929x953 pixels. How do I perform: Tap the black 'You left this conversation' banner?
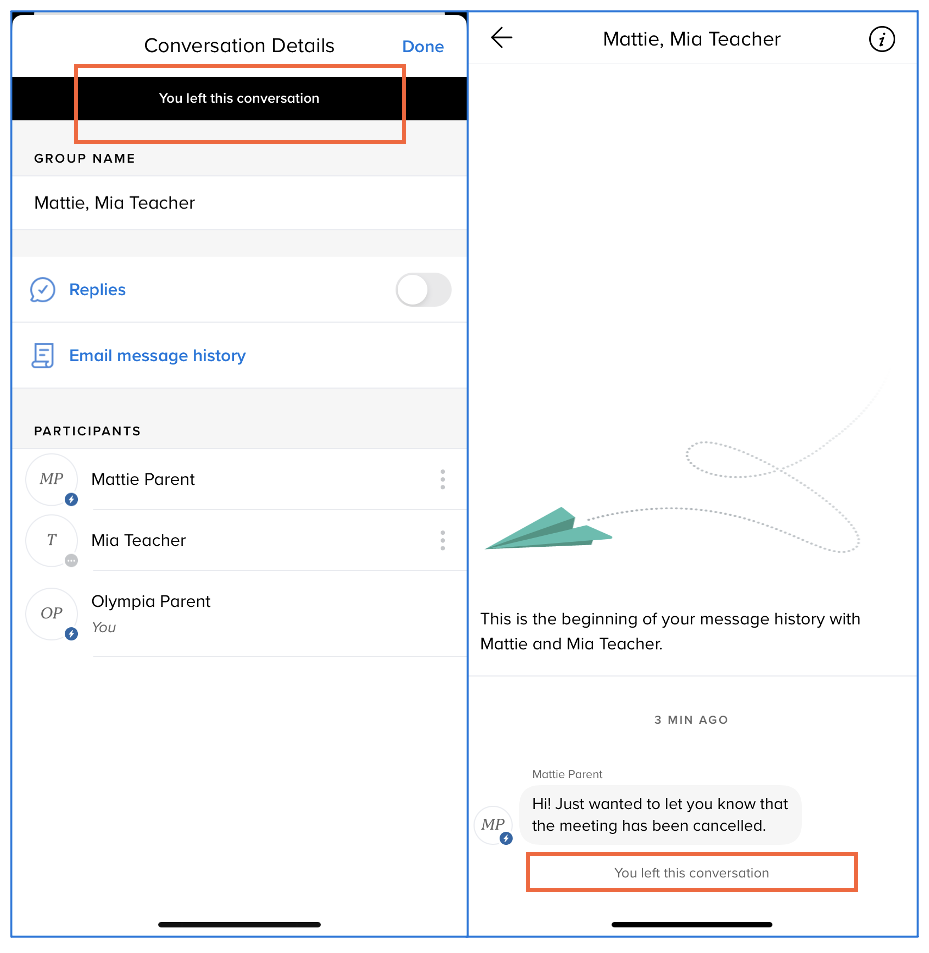[x=239, y=99]
